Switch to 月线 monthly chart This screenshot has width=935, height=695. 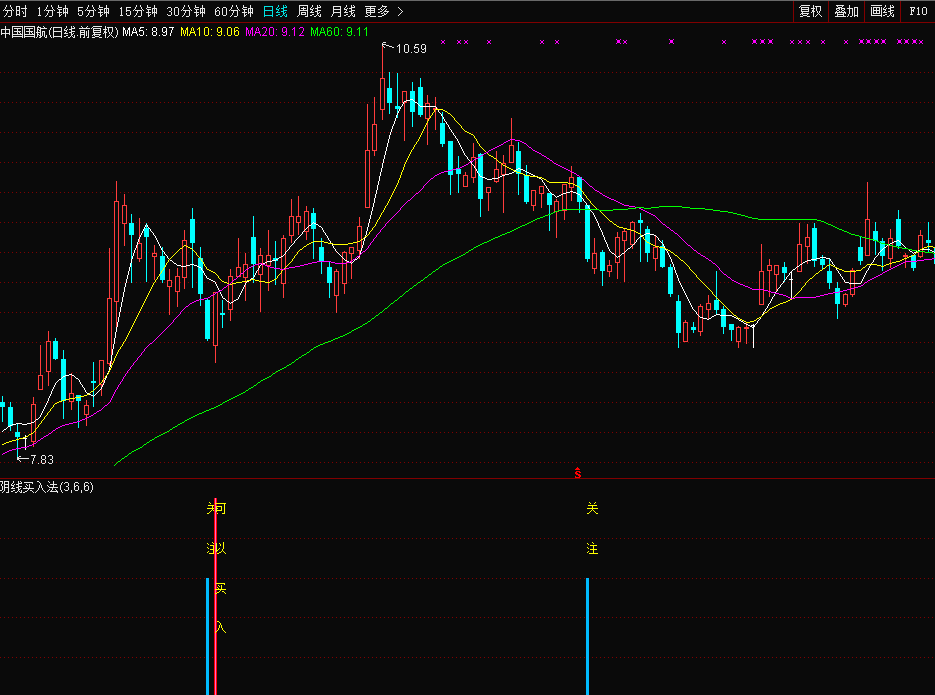tap(343, 12)
